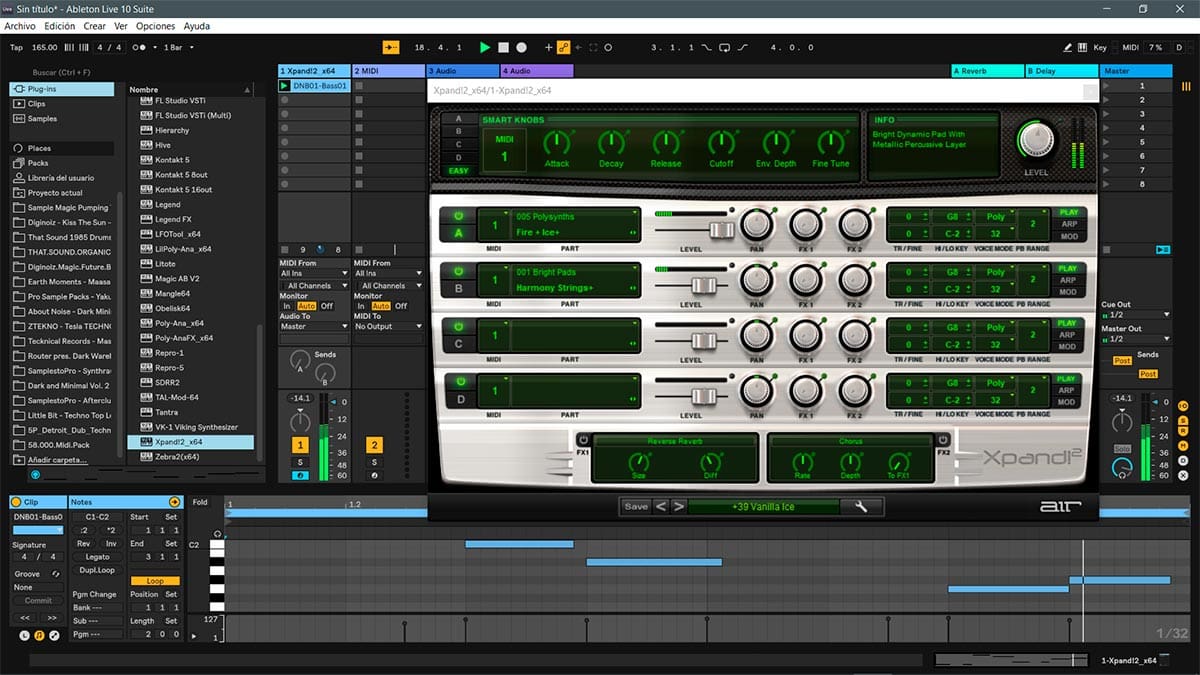
Task: Click the Chorus Rate knob
Action: [x=801, y=463]
